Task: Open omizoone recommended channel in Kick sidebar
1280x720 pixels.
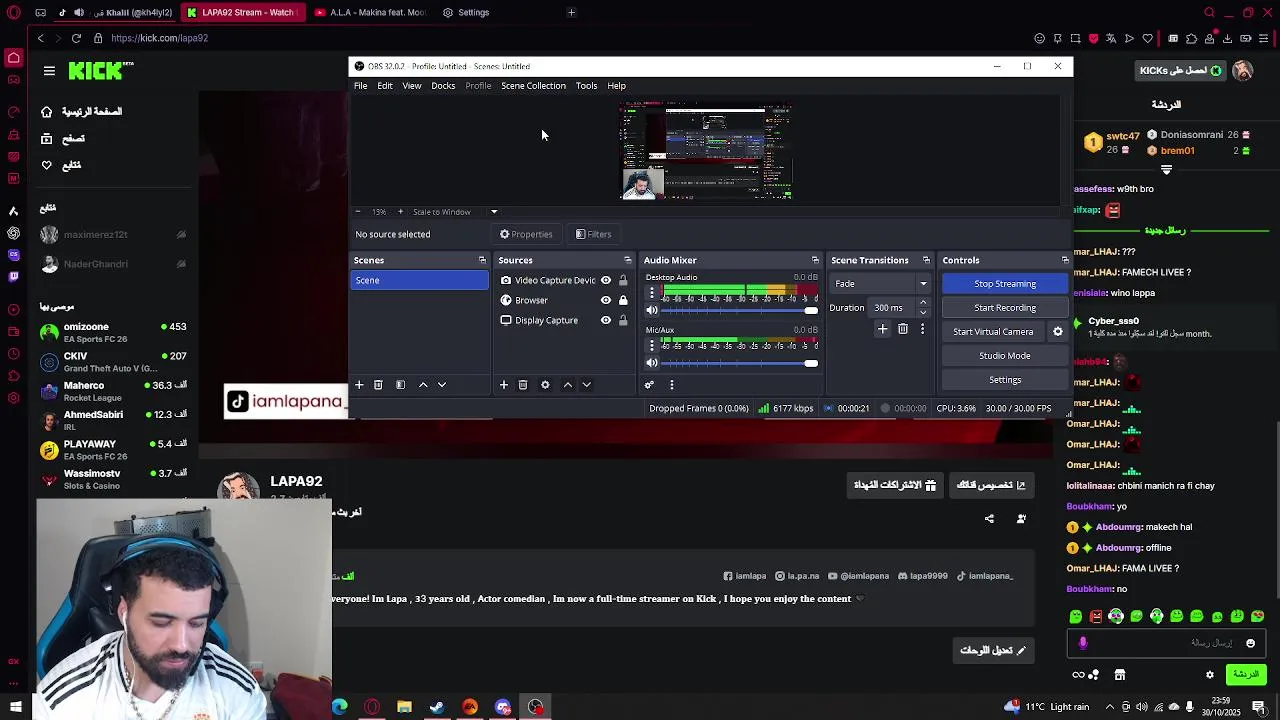Action: pos(113,333)
